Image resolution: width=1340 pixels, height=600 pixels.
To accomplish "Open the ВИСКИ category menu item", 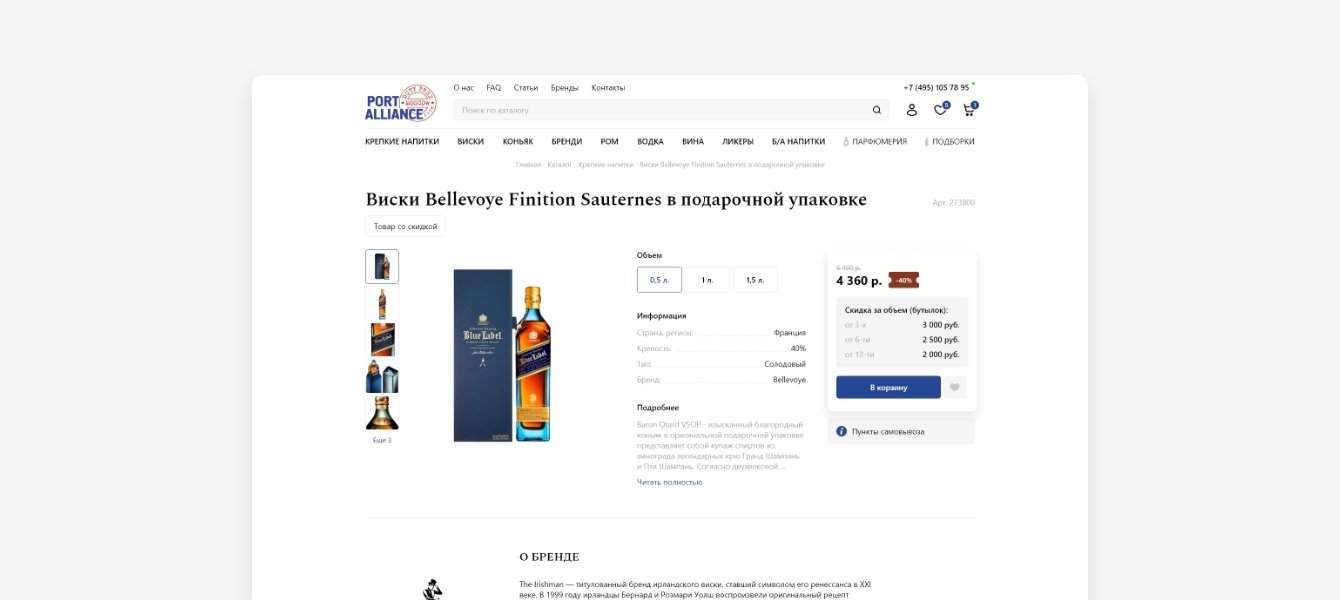I will pyautogui.click(x=471, y=142).
